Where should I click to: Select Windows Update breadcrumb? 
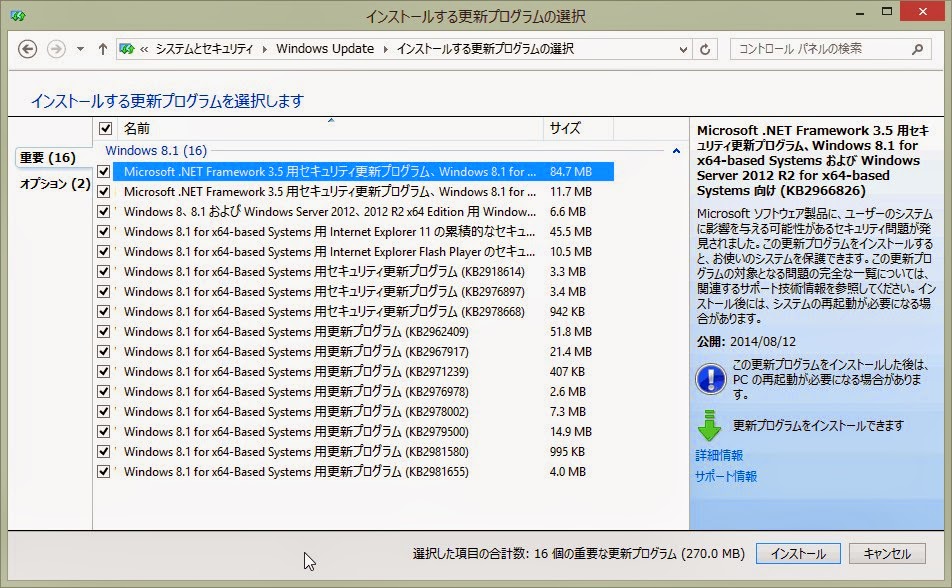[x=325, y=49]
